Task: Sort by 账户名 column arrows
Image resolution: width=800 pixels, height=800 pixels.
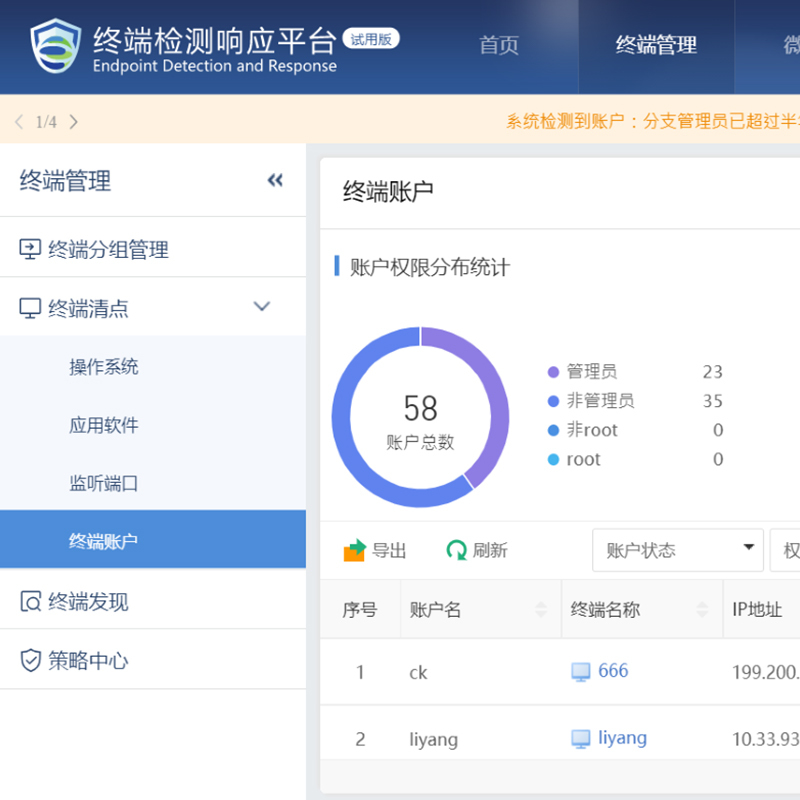Action: [x=541, y=609]
